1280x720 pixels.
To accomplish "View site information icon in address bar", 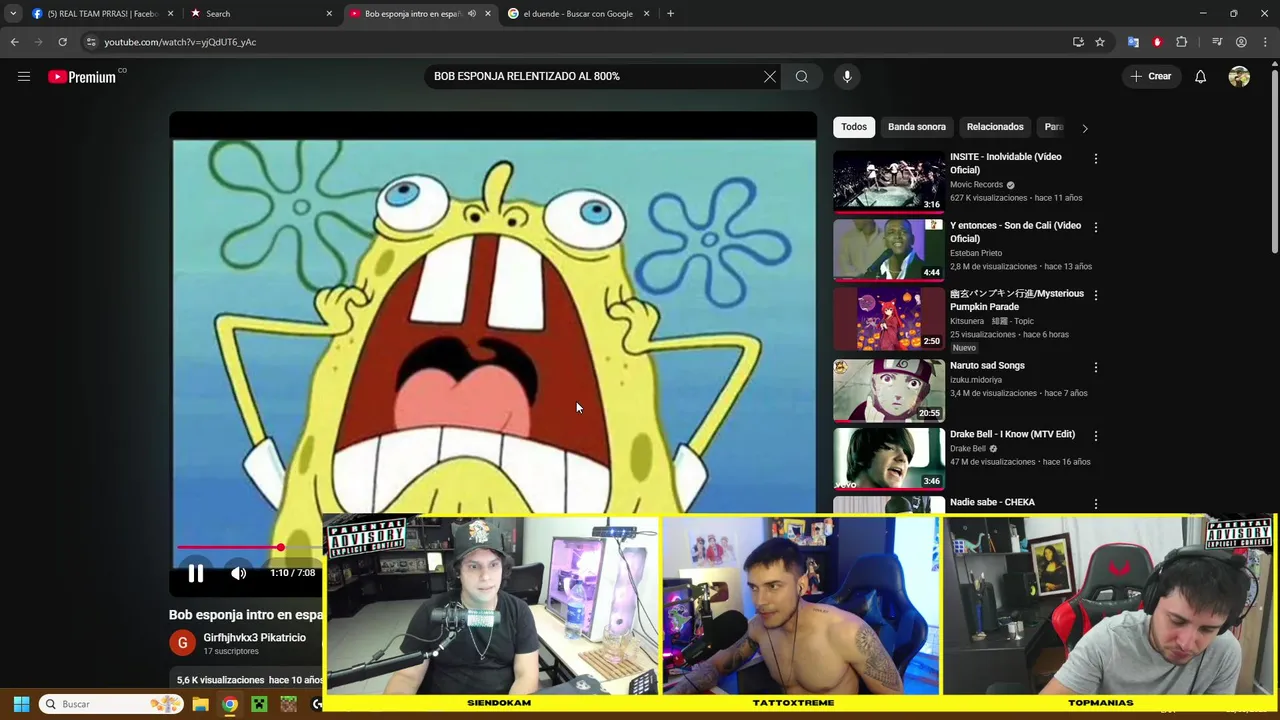I will [91, 42].
